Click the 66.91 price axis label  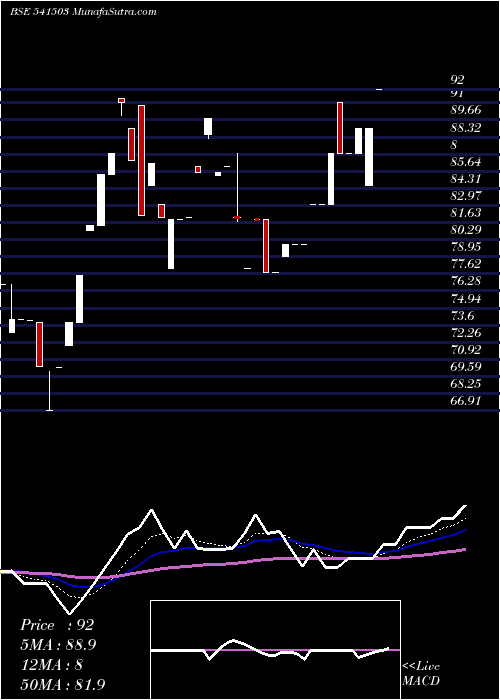pyautogui.click(x=466, y=401)
